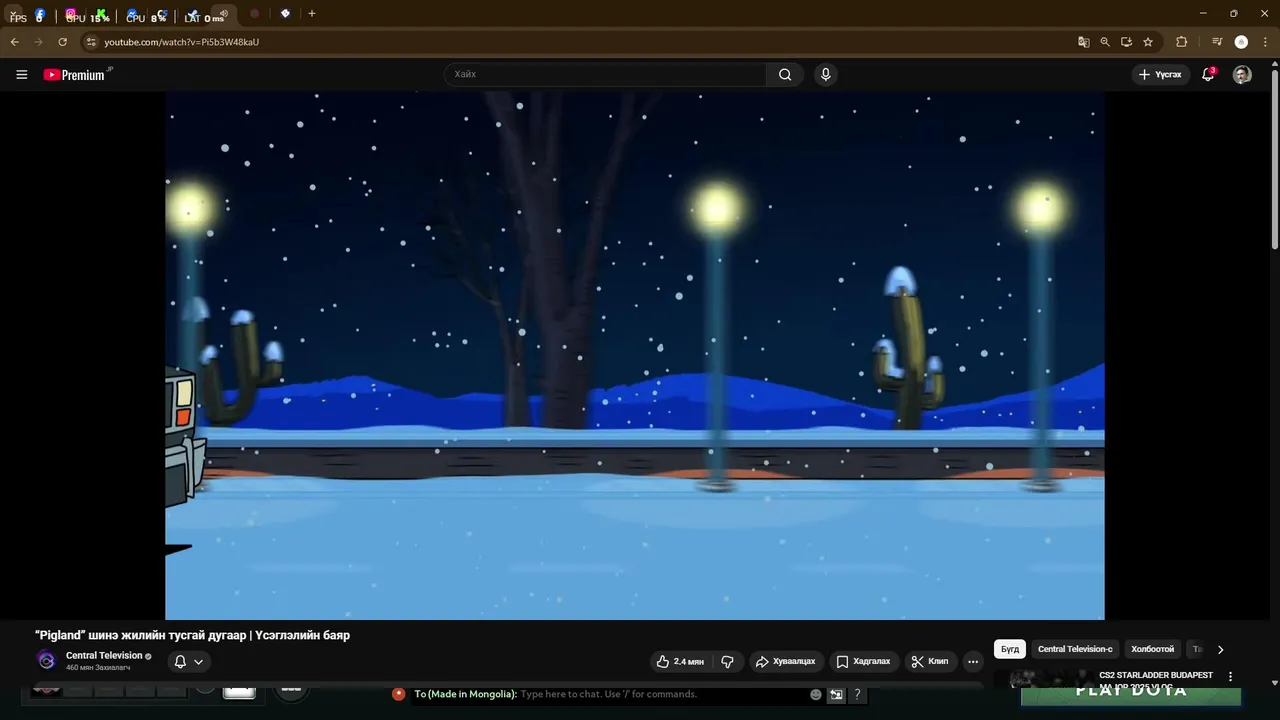Click Үүсгэх create button
Image resolution: width=1280 pixels, height=720 pixels.
pyautogui.click(x=1160, y=74)
